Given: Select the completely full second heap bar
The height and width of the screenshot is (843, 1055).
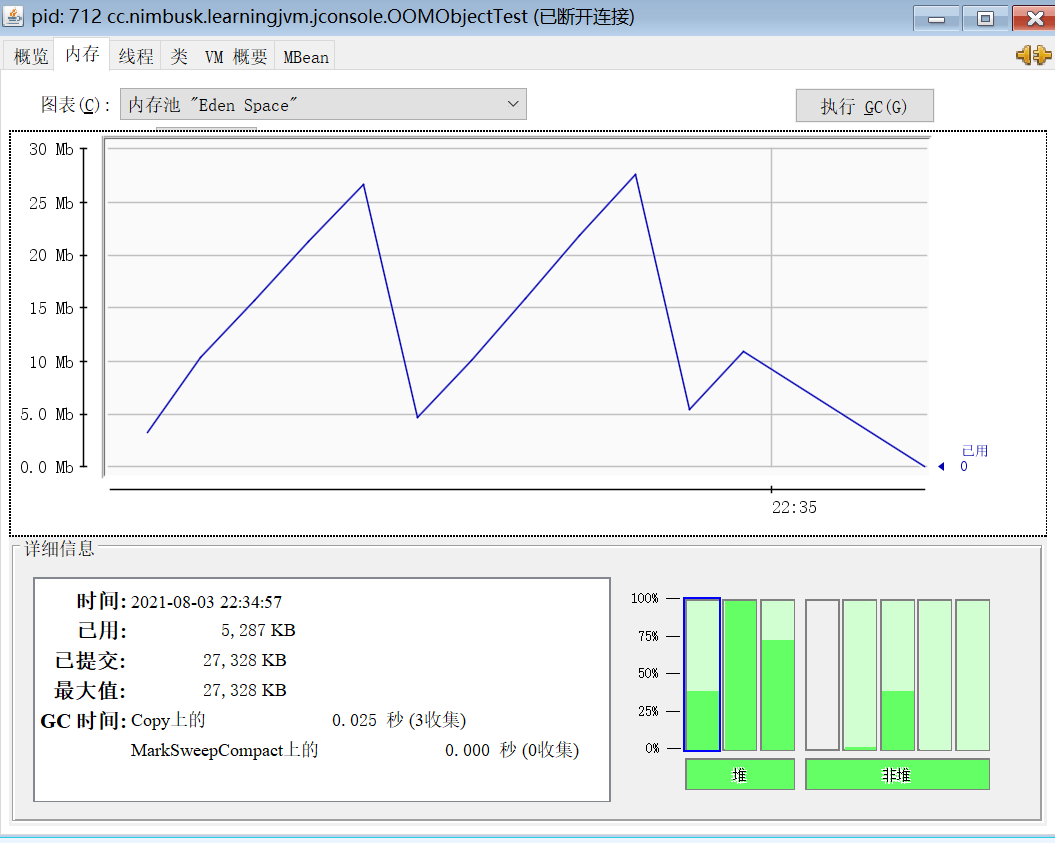Looking at the screenshot, I should [739, 675].
